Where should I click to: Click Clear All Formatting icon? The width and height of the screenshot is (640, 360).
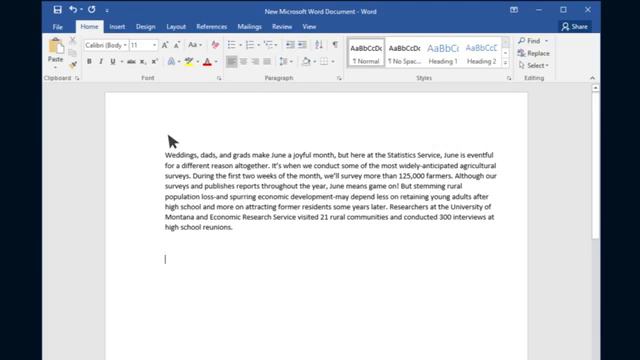(215, 45)
